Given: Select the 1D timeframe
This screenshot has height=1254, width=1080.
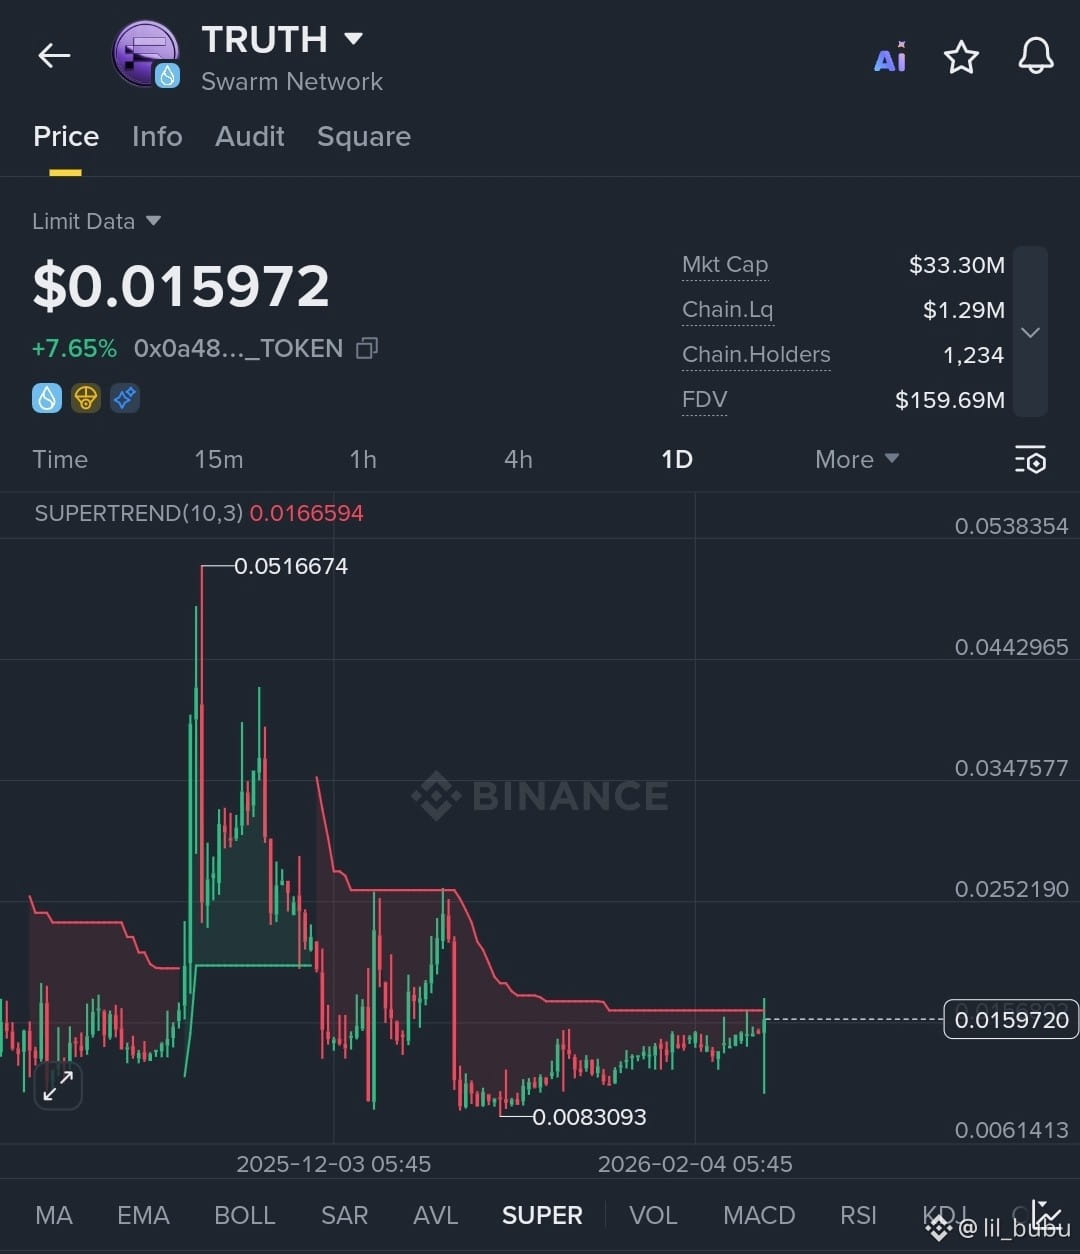Looking at the screenshot, I should 677,459.
